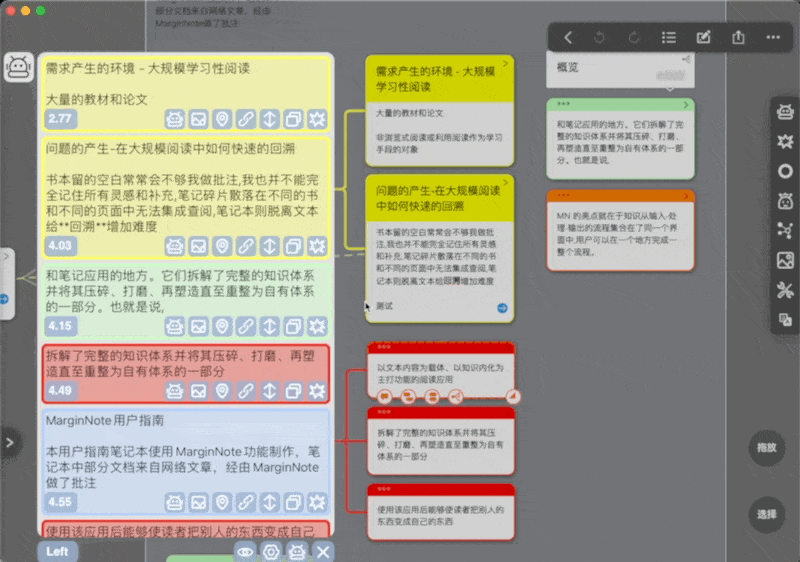Click the three dots on the orange card header
The image size is (800, 562).
pyautogui.click(x=563, y=195)
